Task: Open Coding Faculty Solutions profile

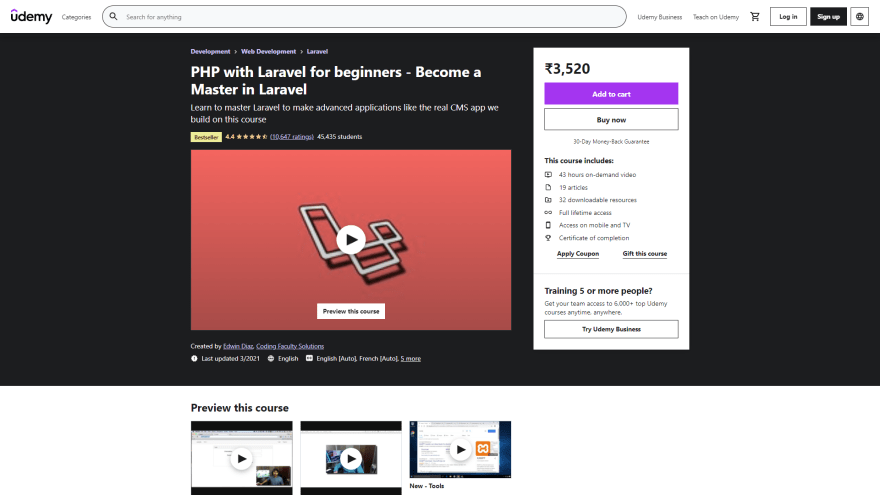Action: tap(290, 346)
